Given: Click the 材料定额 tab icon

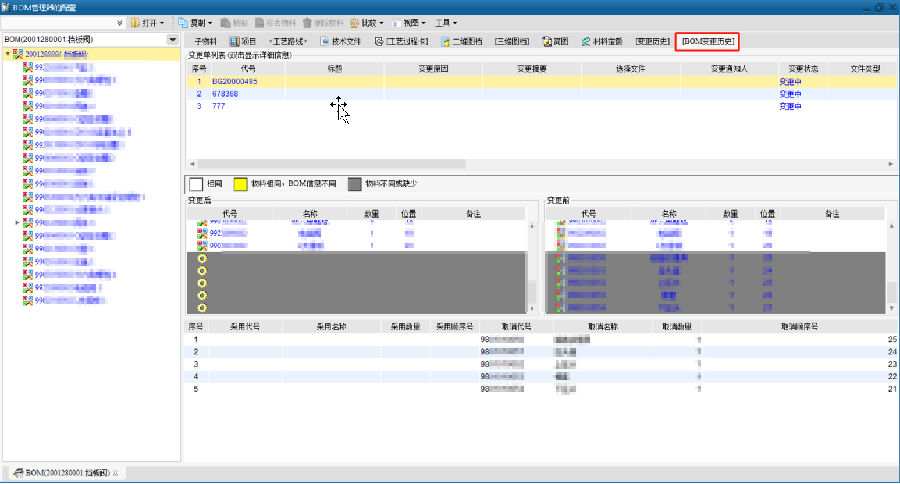Looking at the screenshot, I should tap(586, 42).
